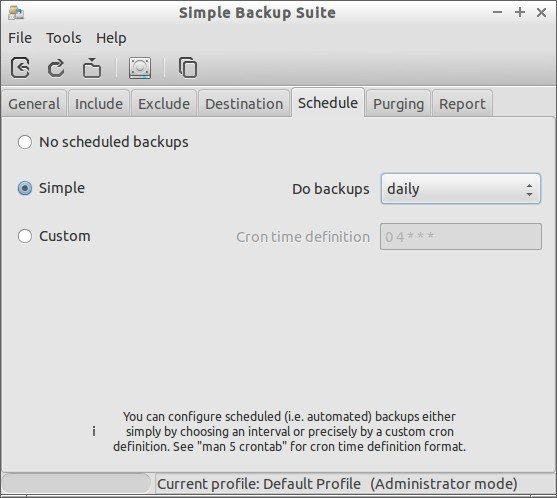557x498 pixels.
Task: Select No scheduled backups radio option
Action: point(25,142)
